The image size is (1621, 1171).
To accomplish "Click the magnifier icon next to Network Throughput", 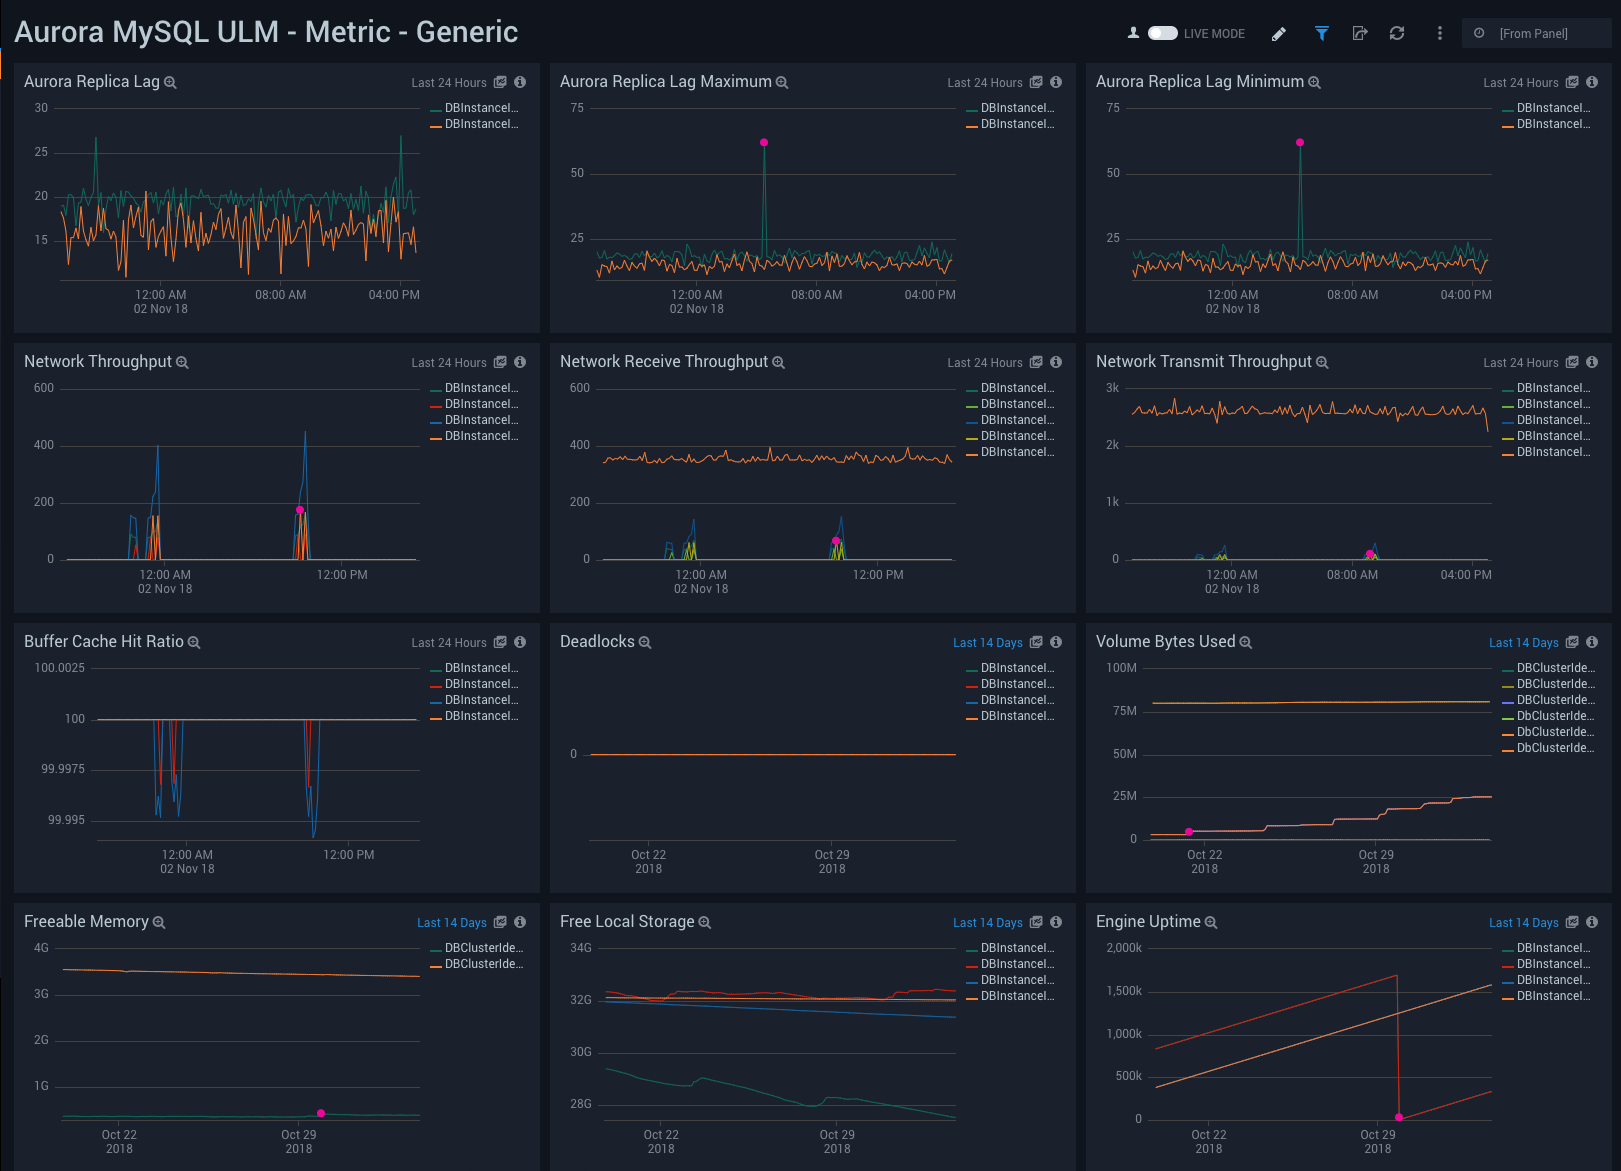I will tap(182, 362).
